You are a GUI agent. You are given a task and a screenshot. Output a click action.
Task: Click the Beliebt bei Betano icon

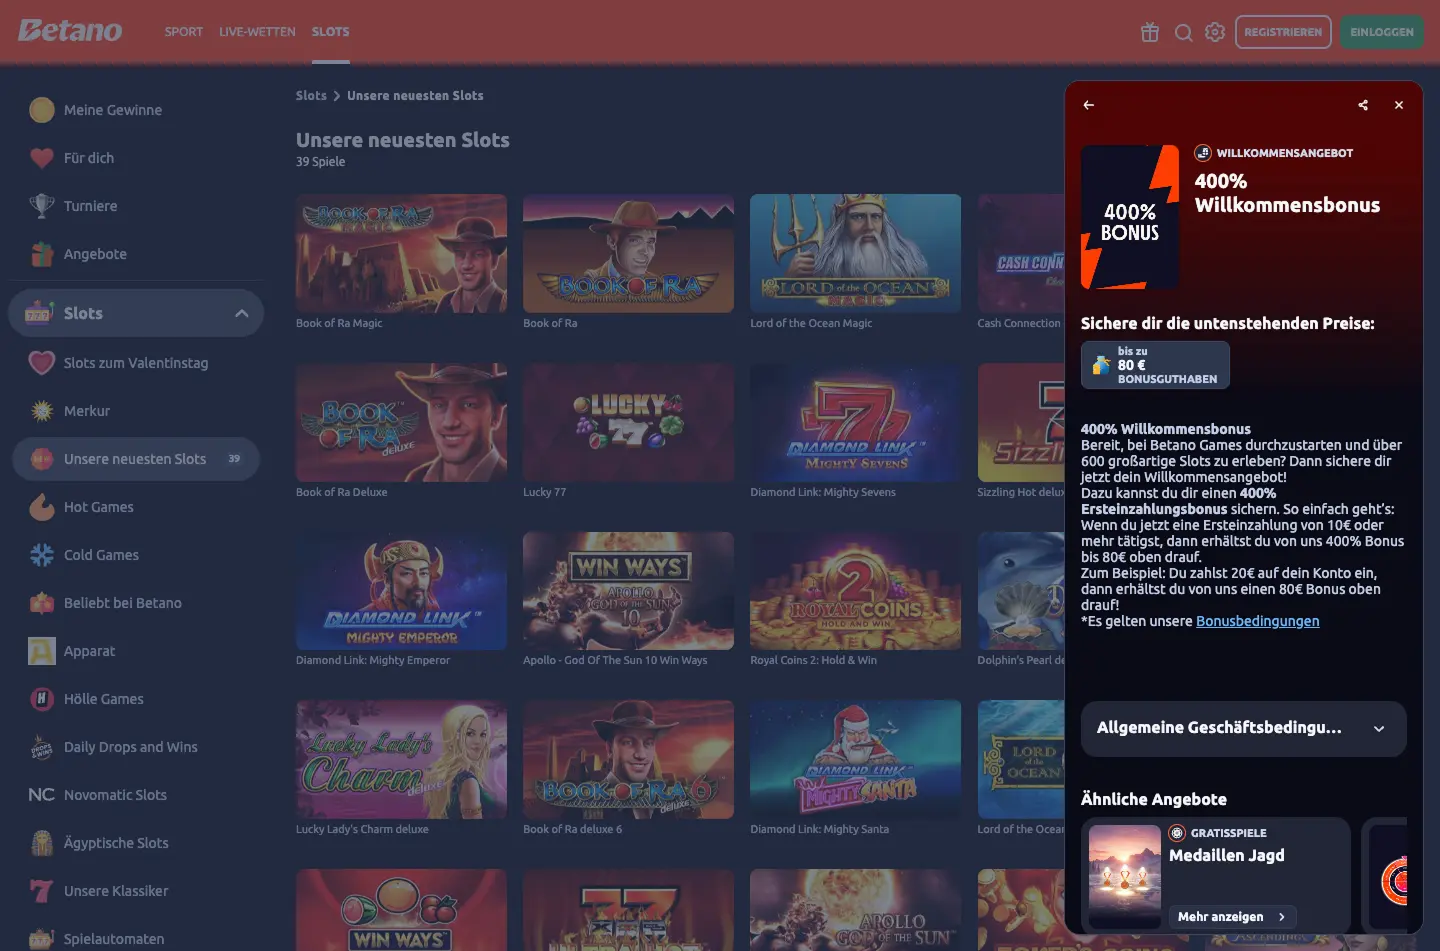tap(42, 603)
